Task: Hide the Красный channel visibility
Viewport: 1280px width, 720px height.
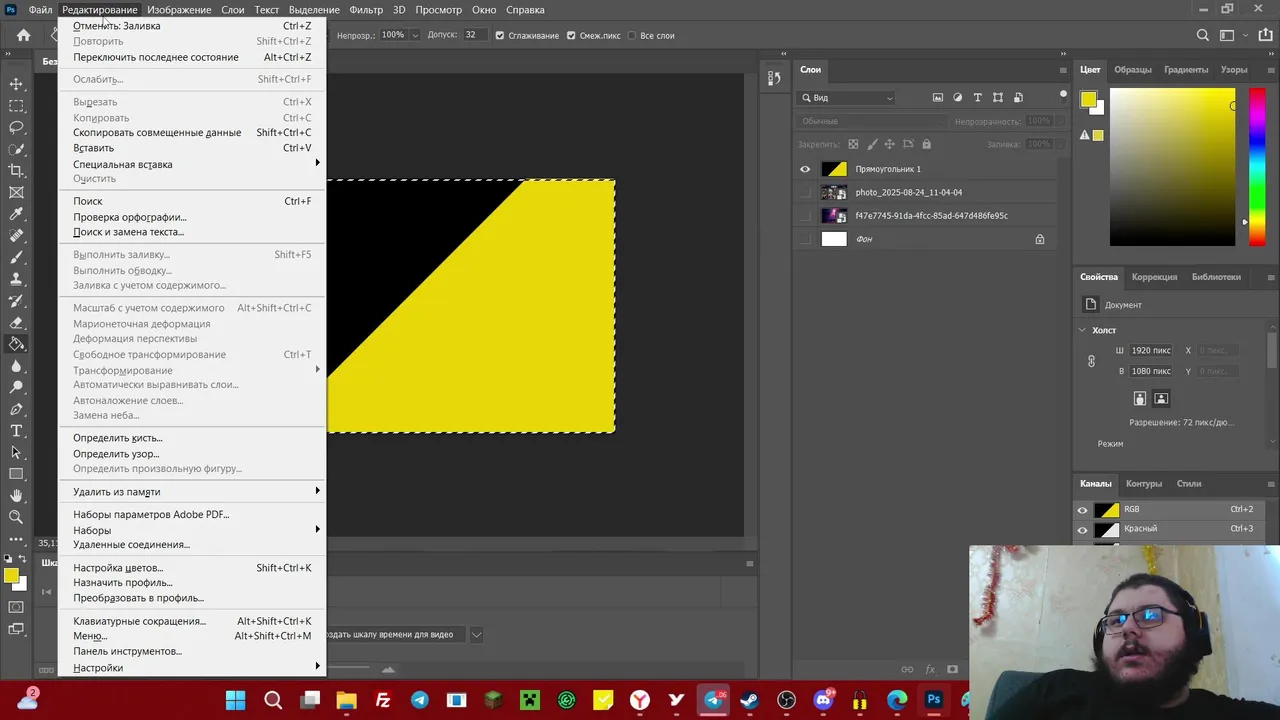Action: [x=1082, y=530]
